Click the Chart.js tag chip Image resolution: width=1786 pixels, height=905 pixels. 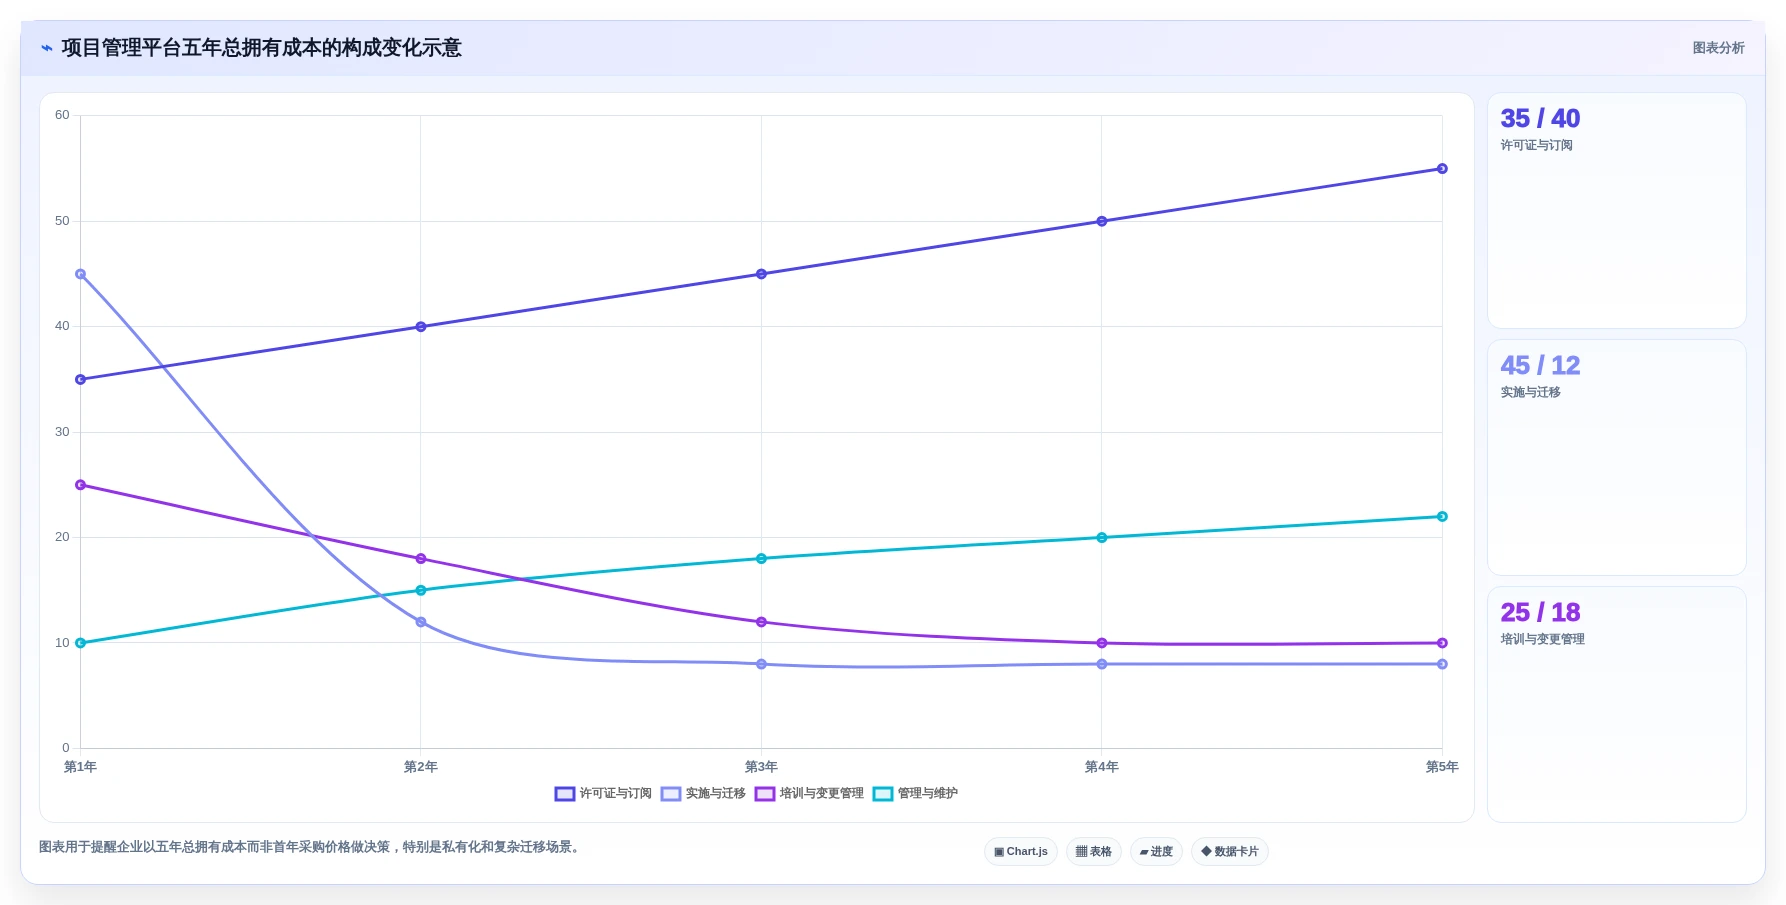pos(1021,852)
